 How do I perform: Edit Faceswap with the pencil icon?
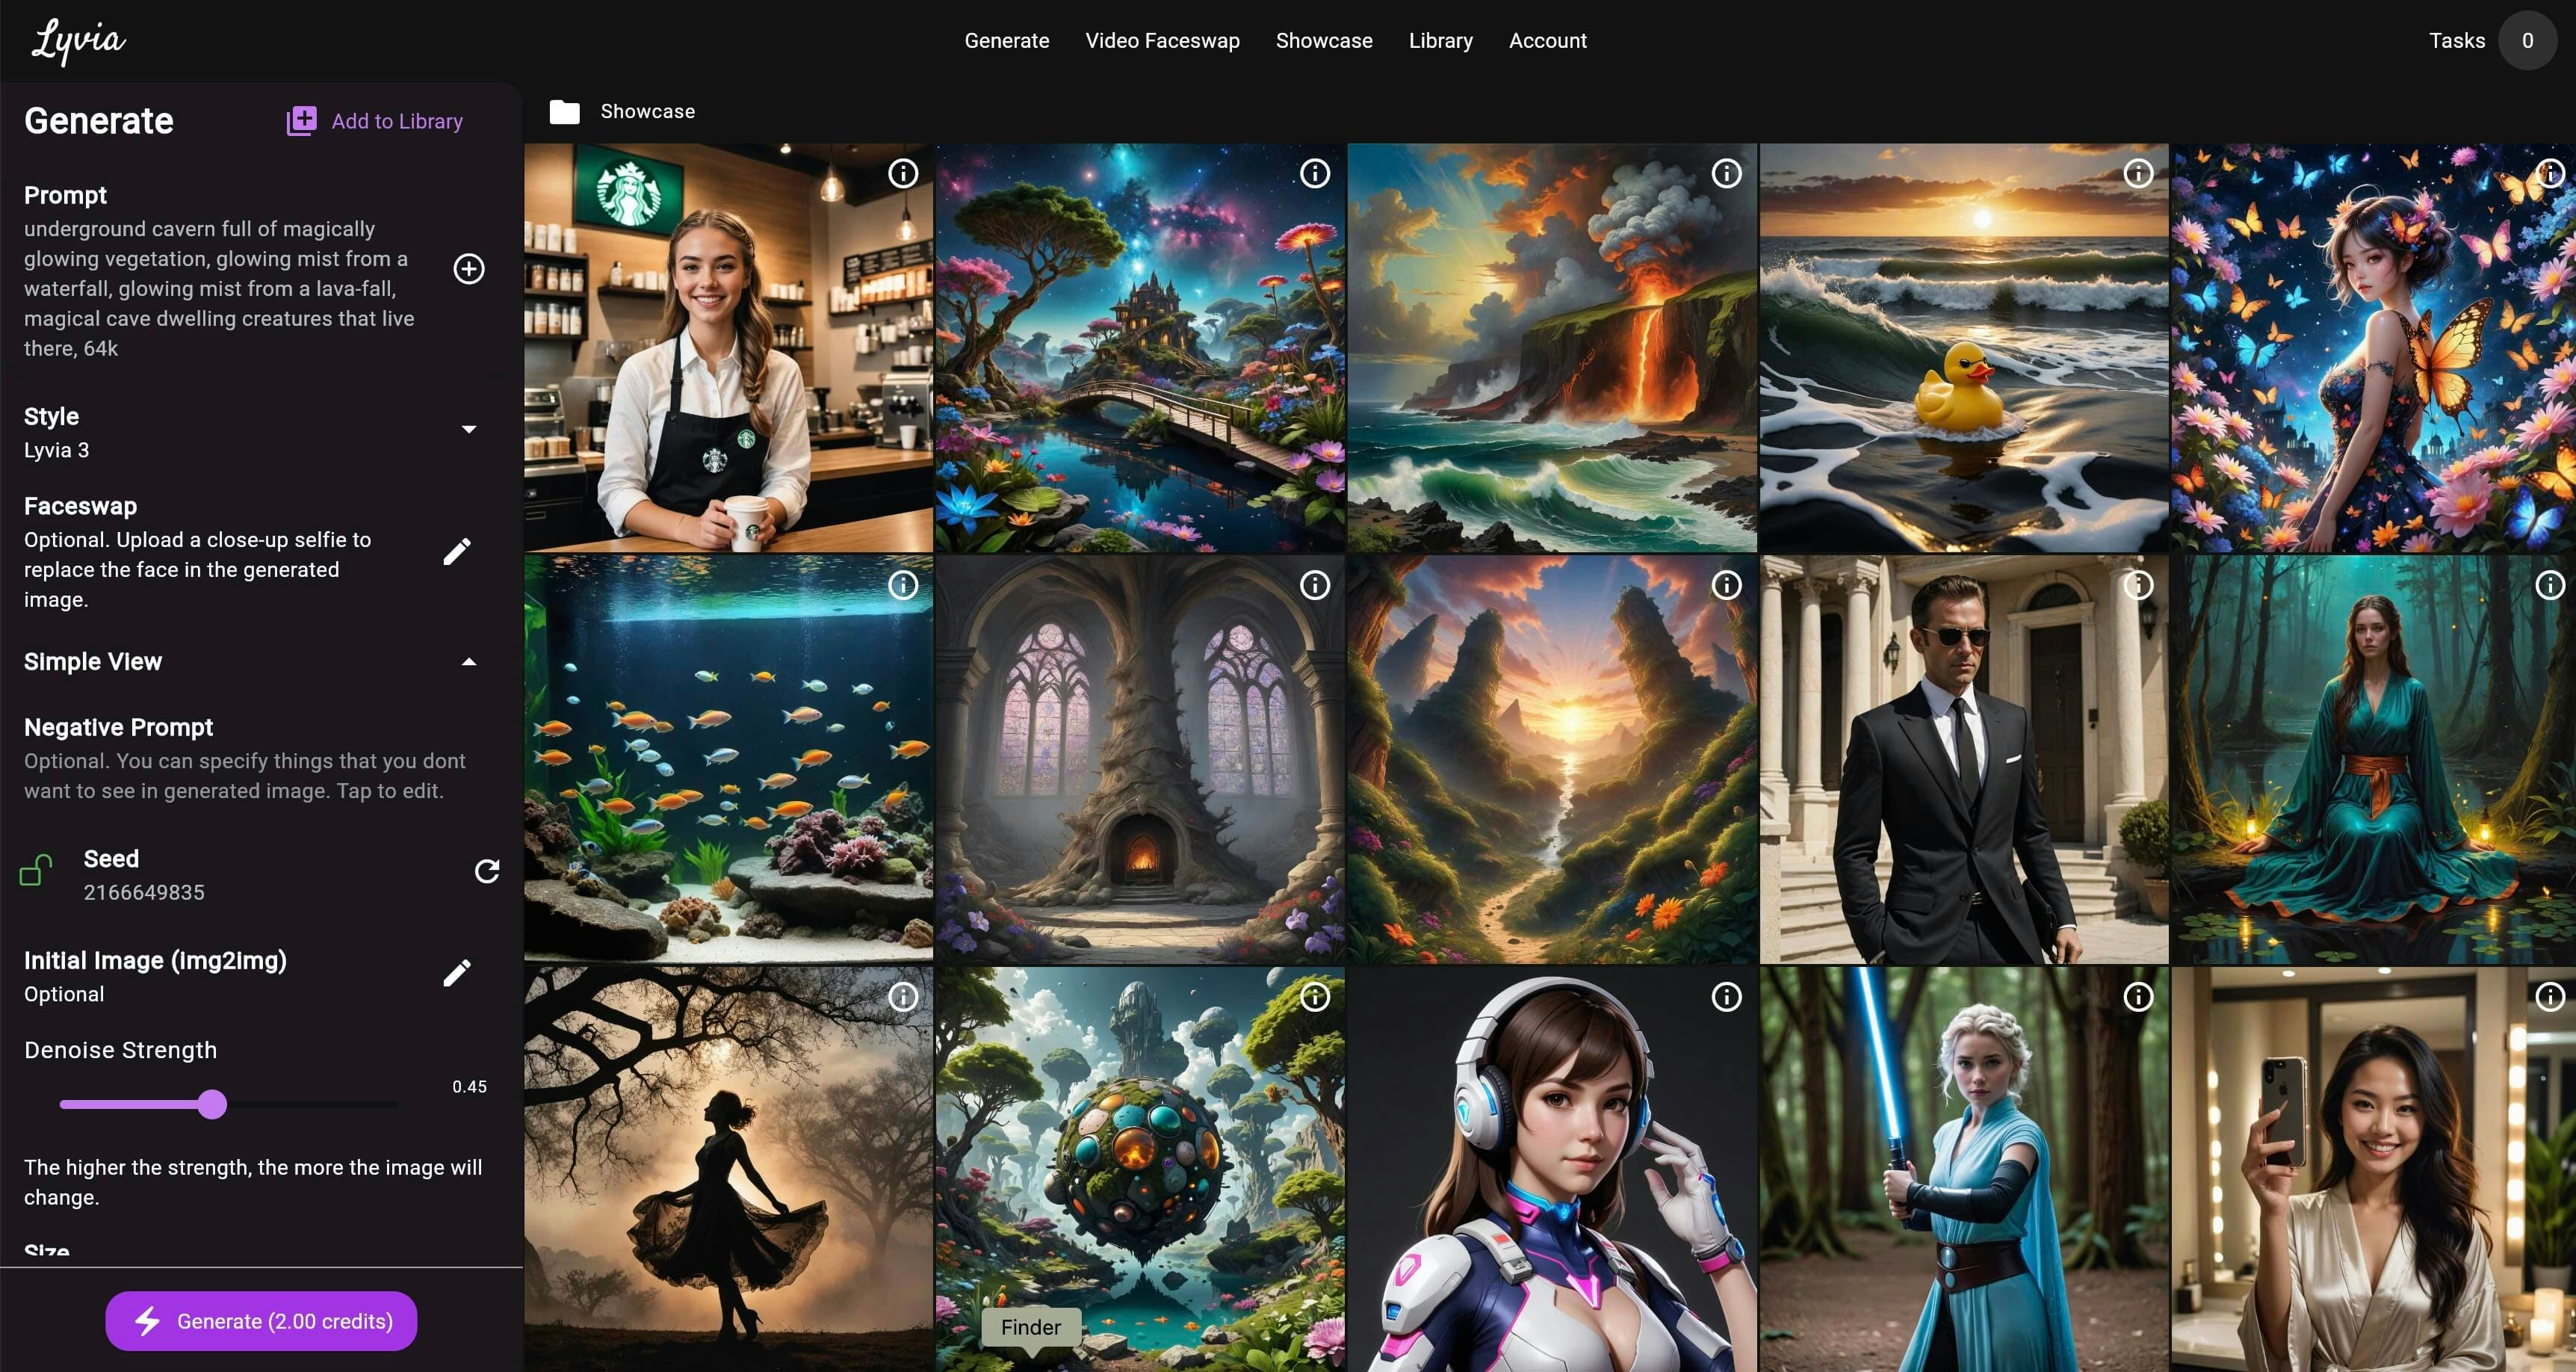[457, 551]
